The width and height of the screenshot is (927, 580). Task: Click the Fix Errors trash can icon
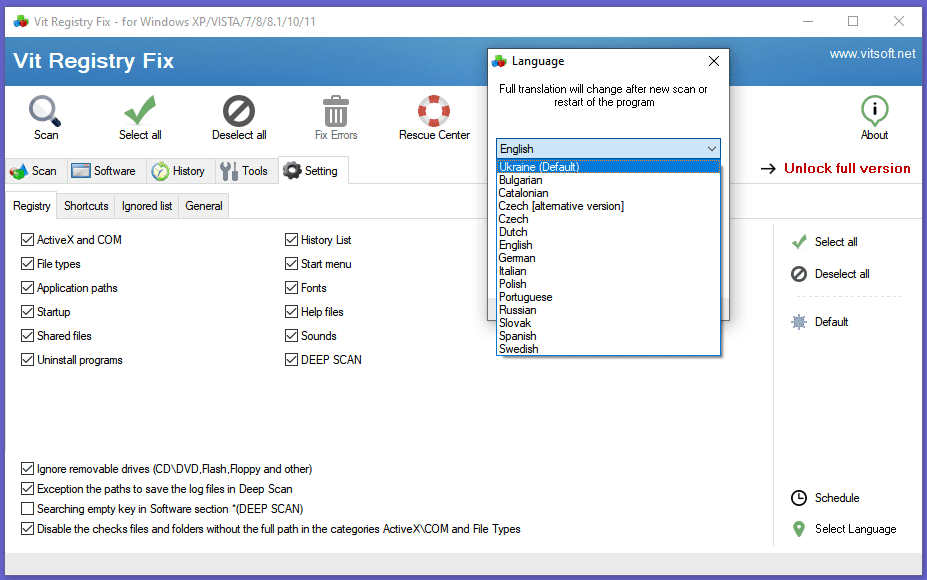click(x=336, y=111)
